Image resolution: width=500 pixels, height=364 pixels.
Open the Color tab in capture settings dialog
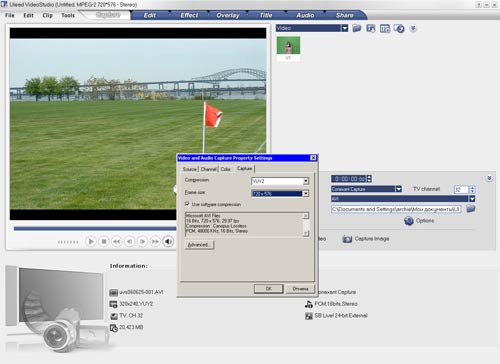[x=226, y=169]
